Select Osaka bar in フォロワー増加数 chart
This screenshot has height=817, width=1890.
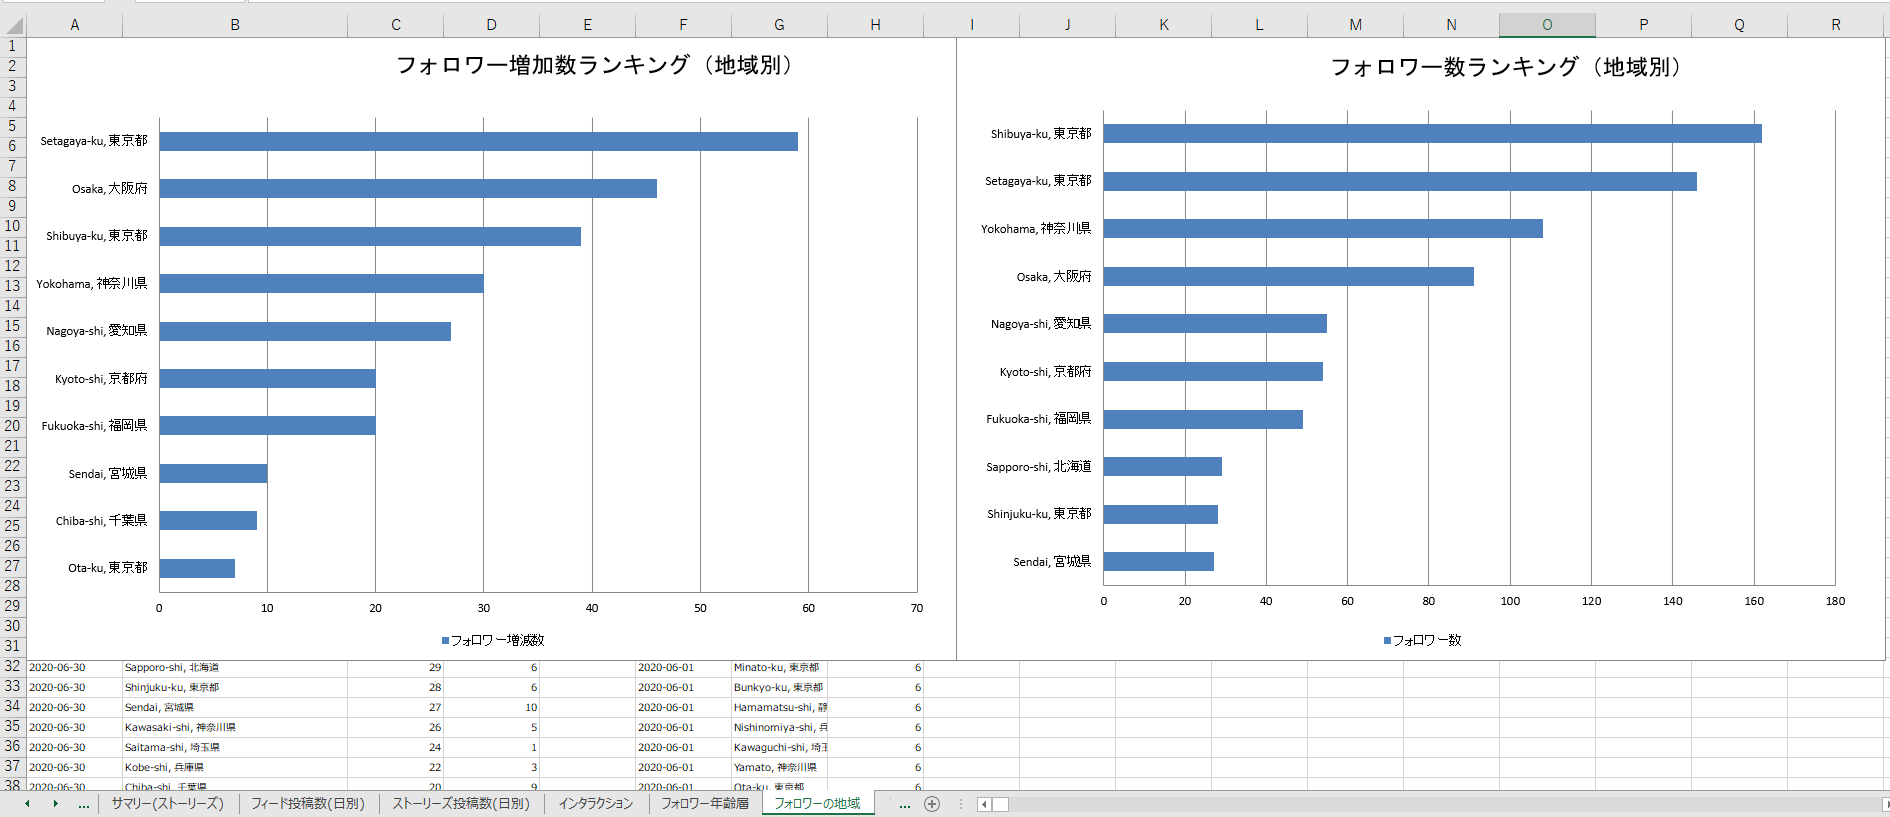[408, 188]
